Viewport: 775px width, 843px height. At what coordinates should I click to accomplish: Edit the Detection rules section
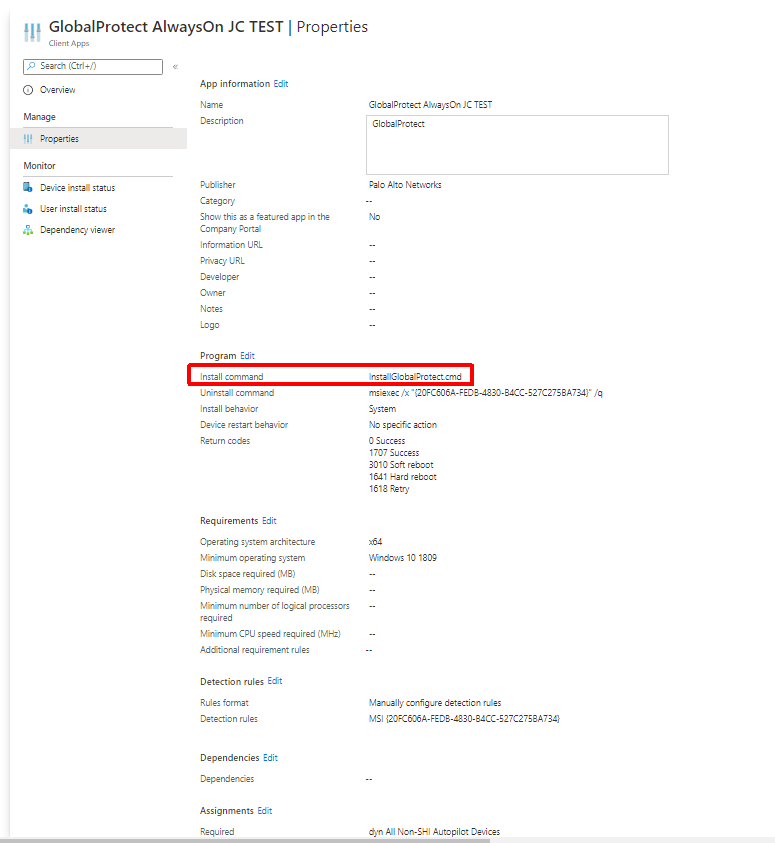tap(275, 681)
